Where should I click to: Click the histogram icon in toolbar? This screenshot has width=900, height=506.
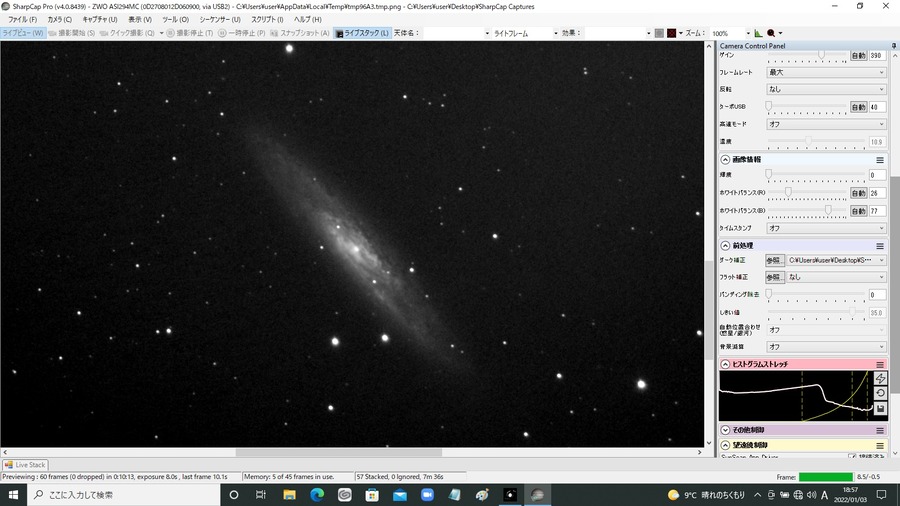pyautogui.click(x=758, y=33)
